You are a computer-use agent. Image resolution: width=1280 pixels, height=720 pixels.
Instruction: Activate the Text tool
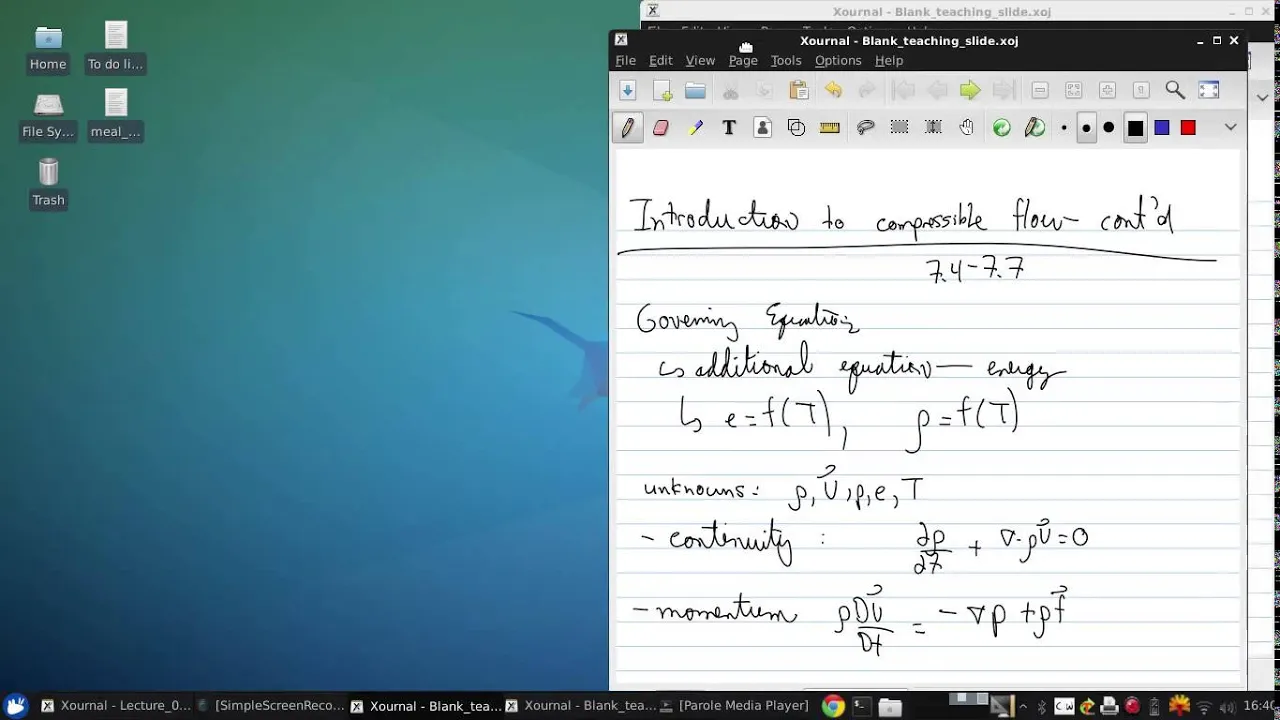point(729,127)
